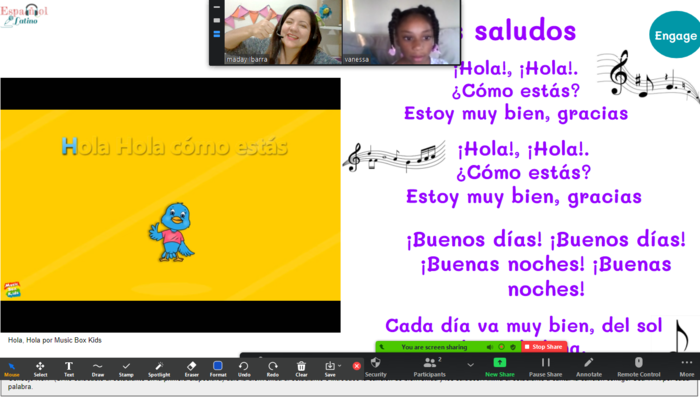
Task: Click the 'You are screen sharing' label
Action: point(434,347)
